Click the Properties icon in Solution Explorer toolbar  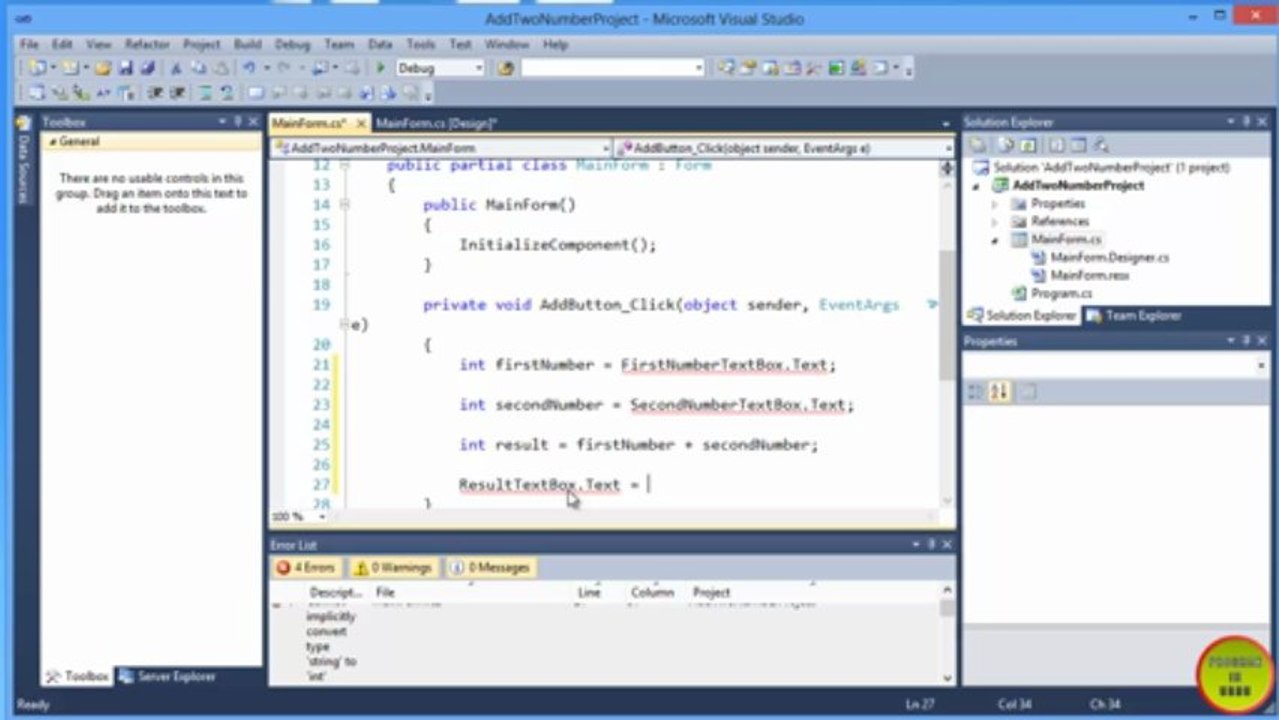point(977,145)
